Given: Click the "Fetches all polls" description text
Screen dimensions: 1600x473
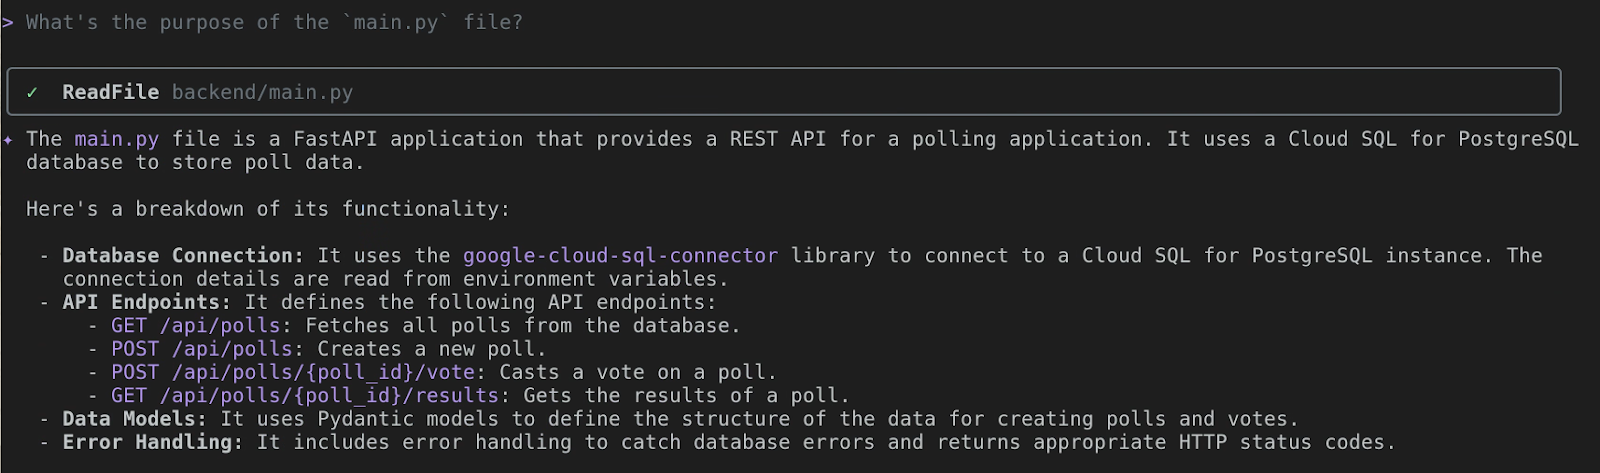Looking at the screenshot, I should pos(523,325).
